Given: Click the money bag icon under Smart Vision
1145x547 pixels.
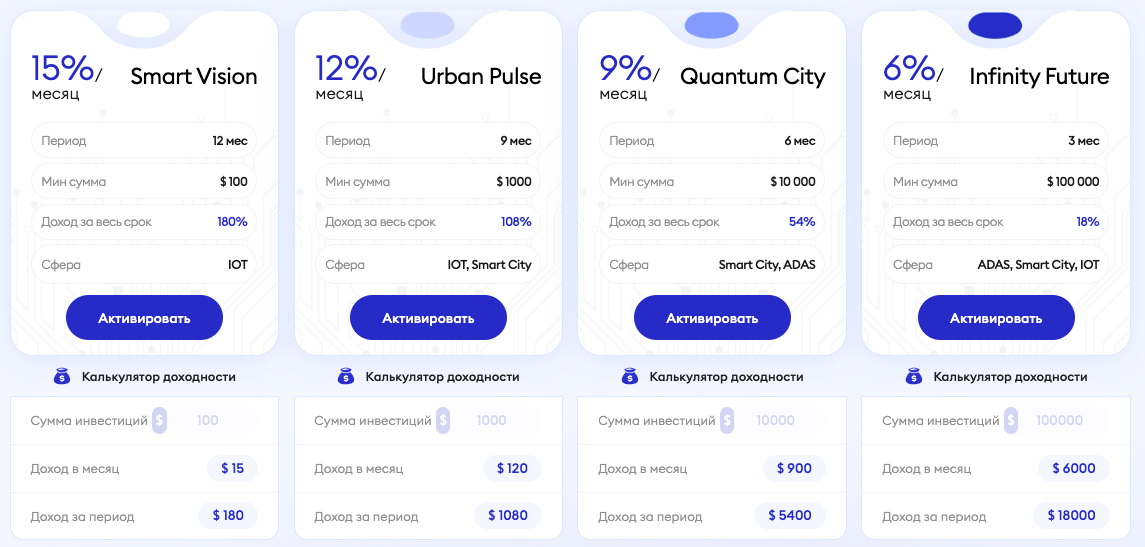Looking at the screenshot, I should click(x=62, y=377).
